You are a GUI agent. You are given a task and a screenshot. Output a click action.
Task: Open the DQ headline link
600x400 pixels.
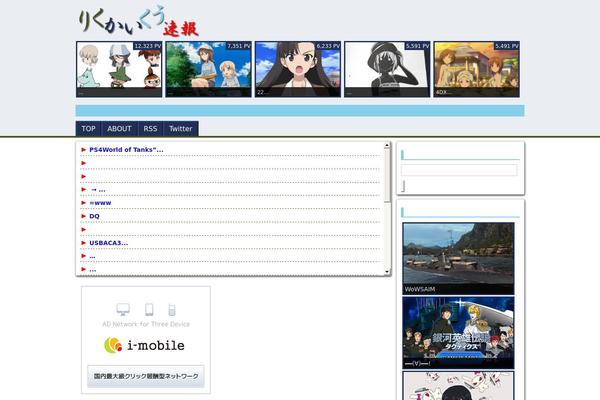(x=94, y=216)
